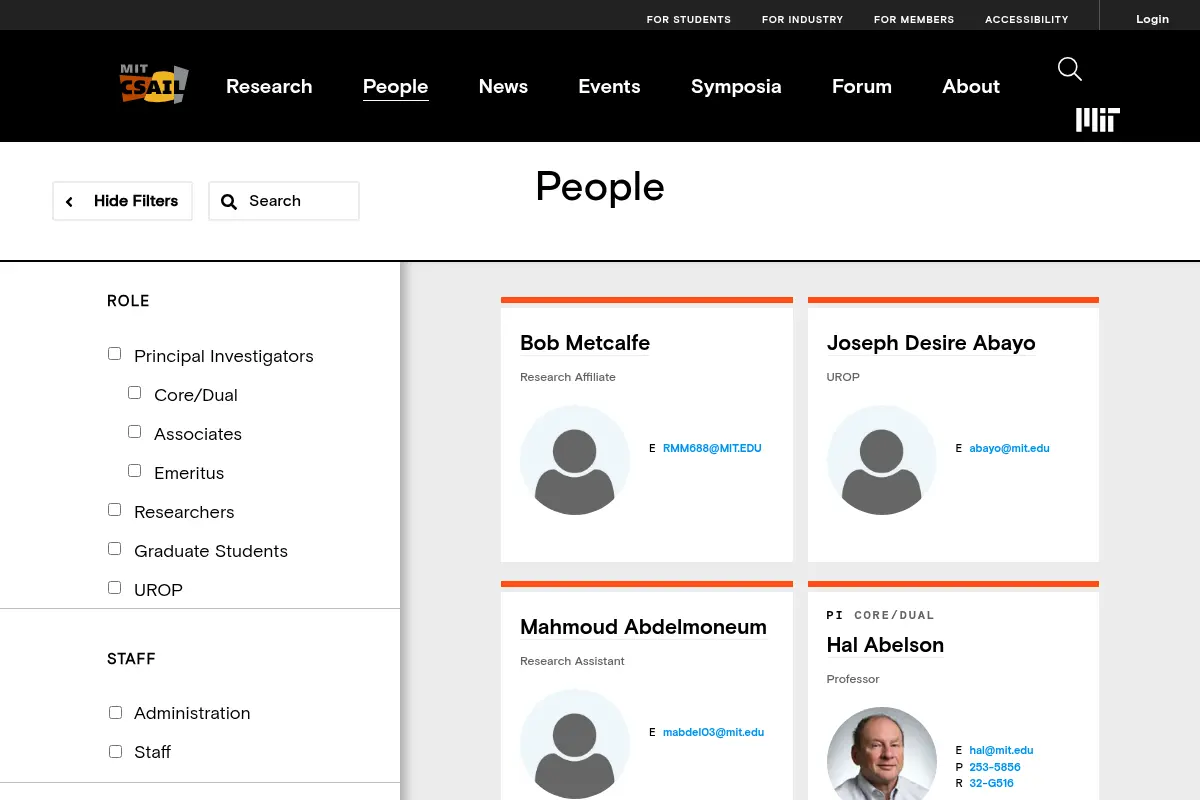
Task: Click Bob Metcalfe's avatar placeholder
Action: (575, 460)
